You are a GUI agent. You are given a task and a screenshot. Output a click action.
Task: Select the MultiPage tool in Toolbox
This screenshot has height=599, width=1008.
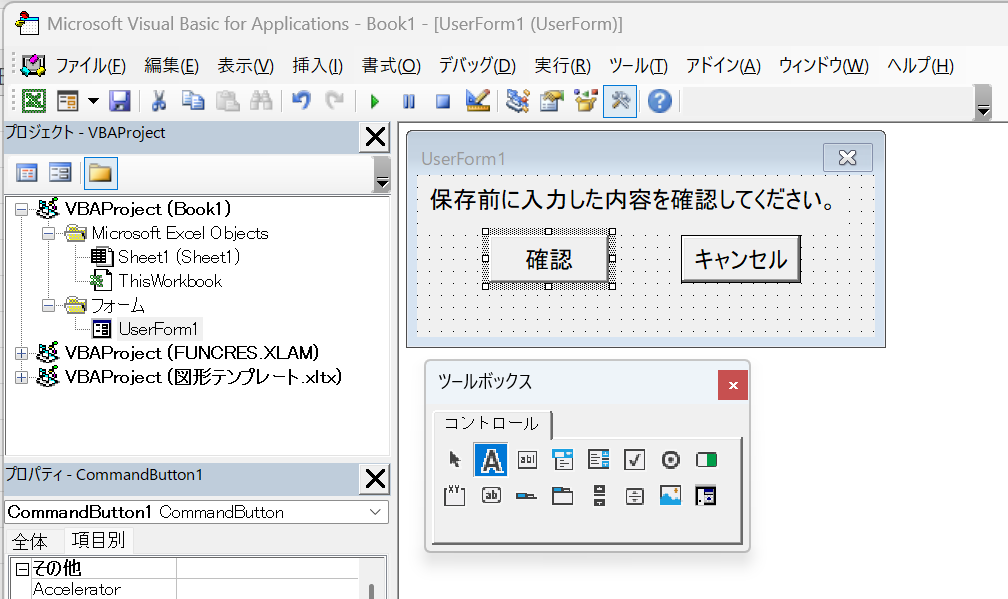(x=562, y=496)
